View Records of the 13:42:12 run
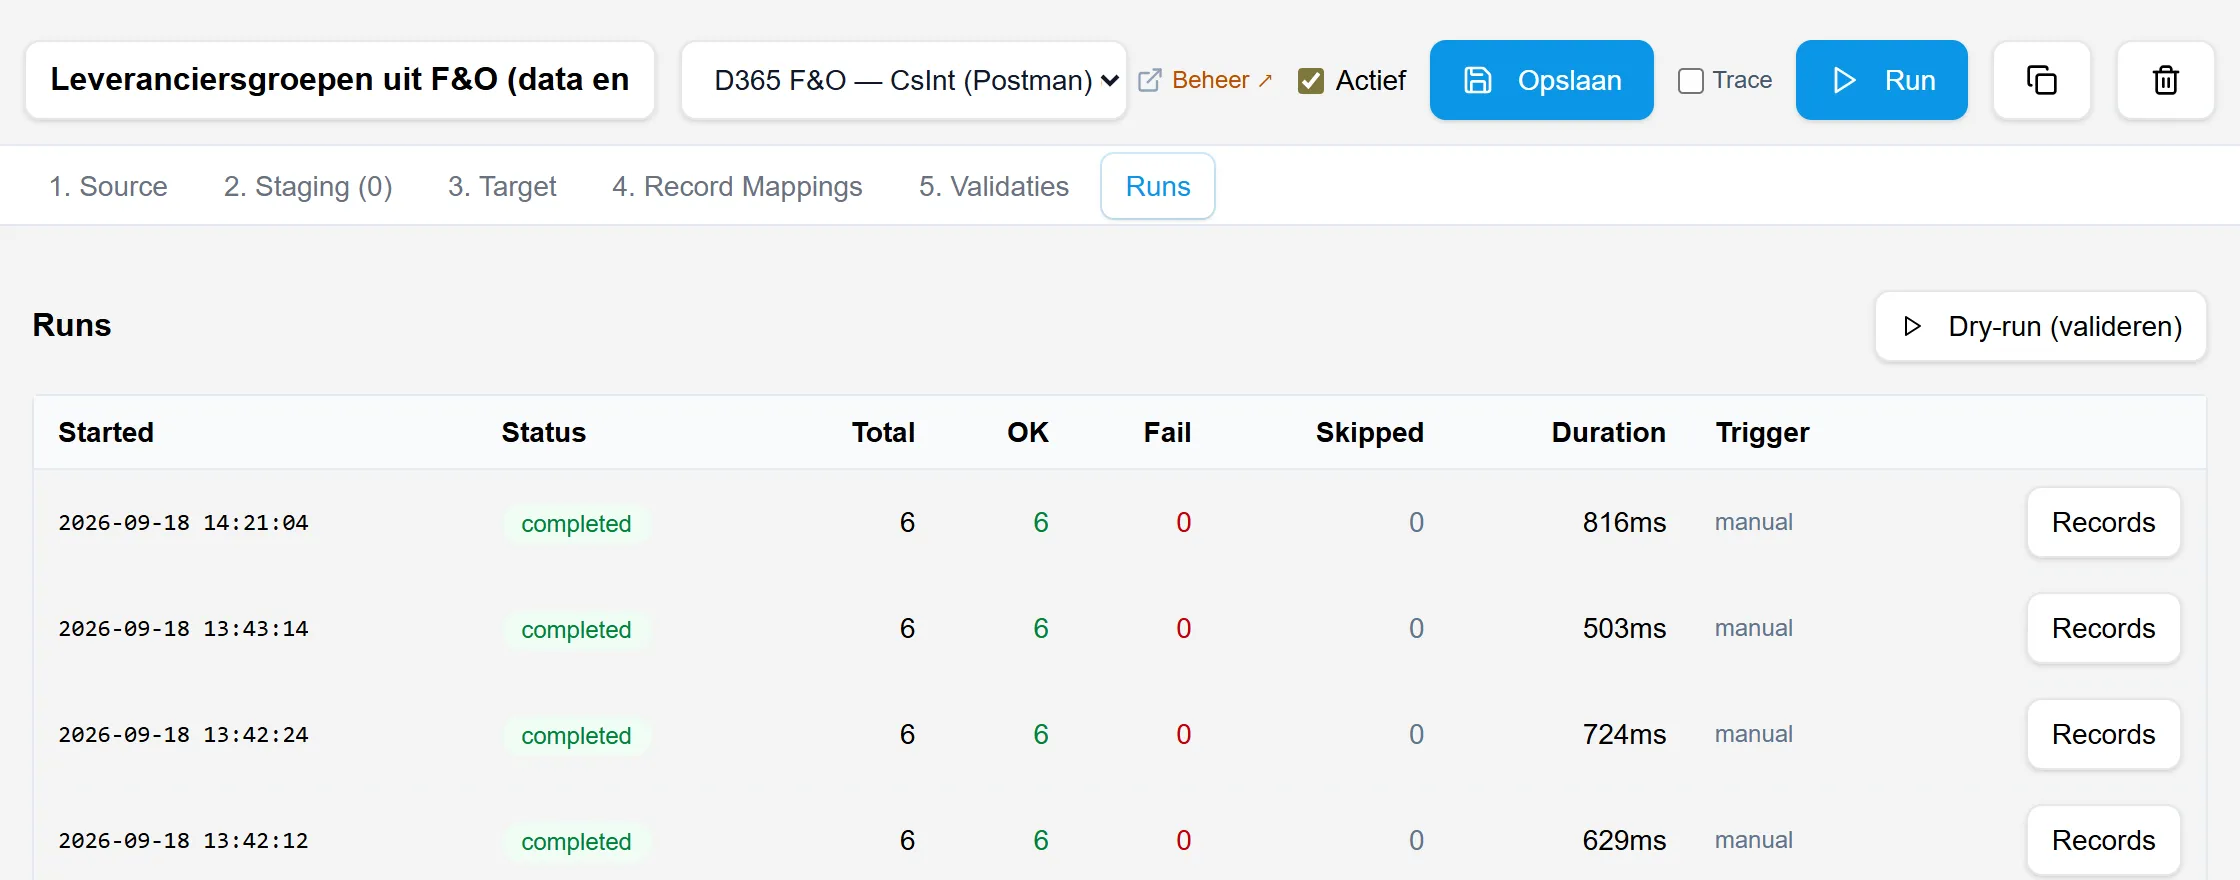 point(2103,840)
